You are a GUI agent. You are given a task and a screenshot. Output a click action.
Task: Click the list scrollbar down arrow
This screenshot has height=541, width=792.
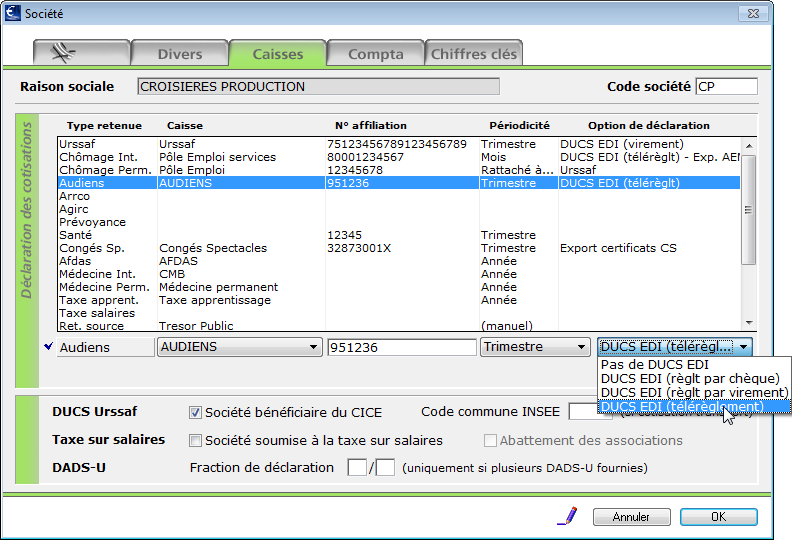point(749,323)
